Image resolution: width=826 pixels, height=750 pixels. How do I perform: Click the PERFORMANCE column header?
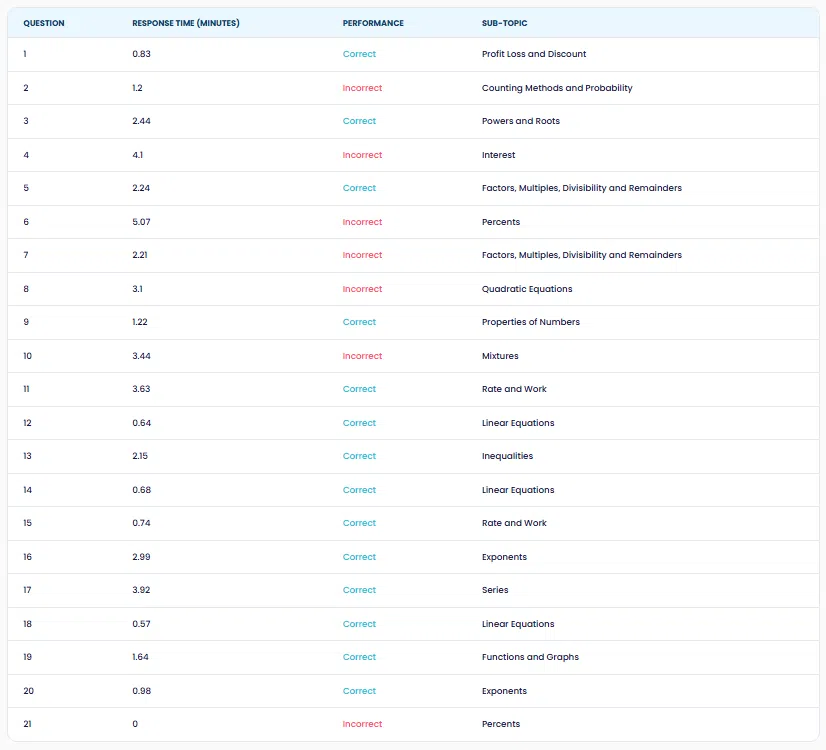pos(373,23)
